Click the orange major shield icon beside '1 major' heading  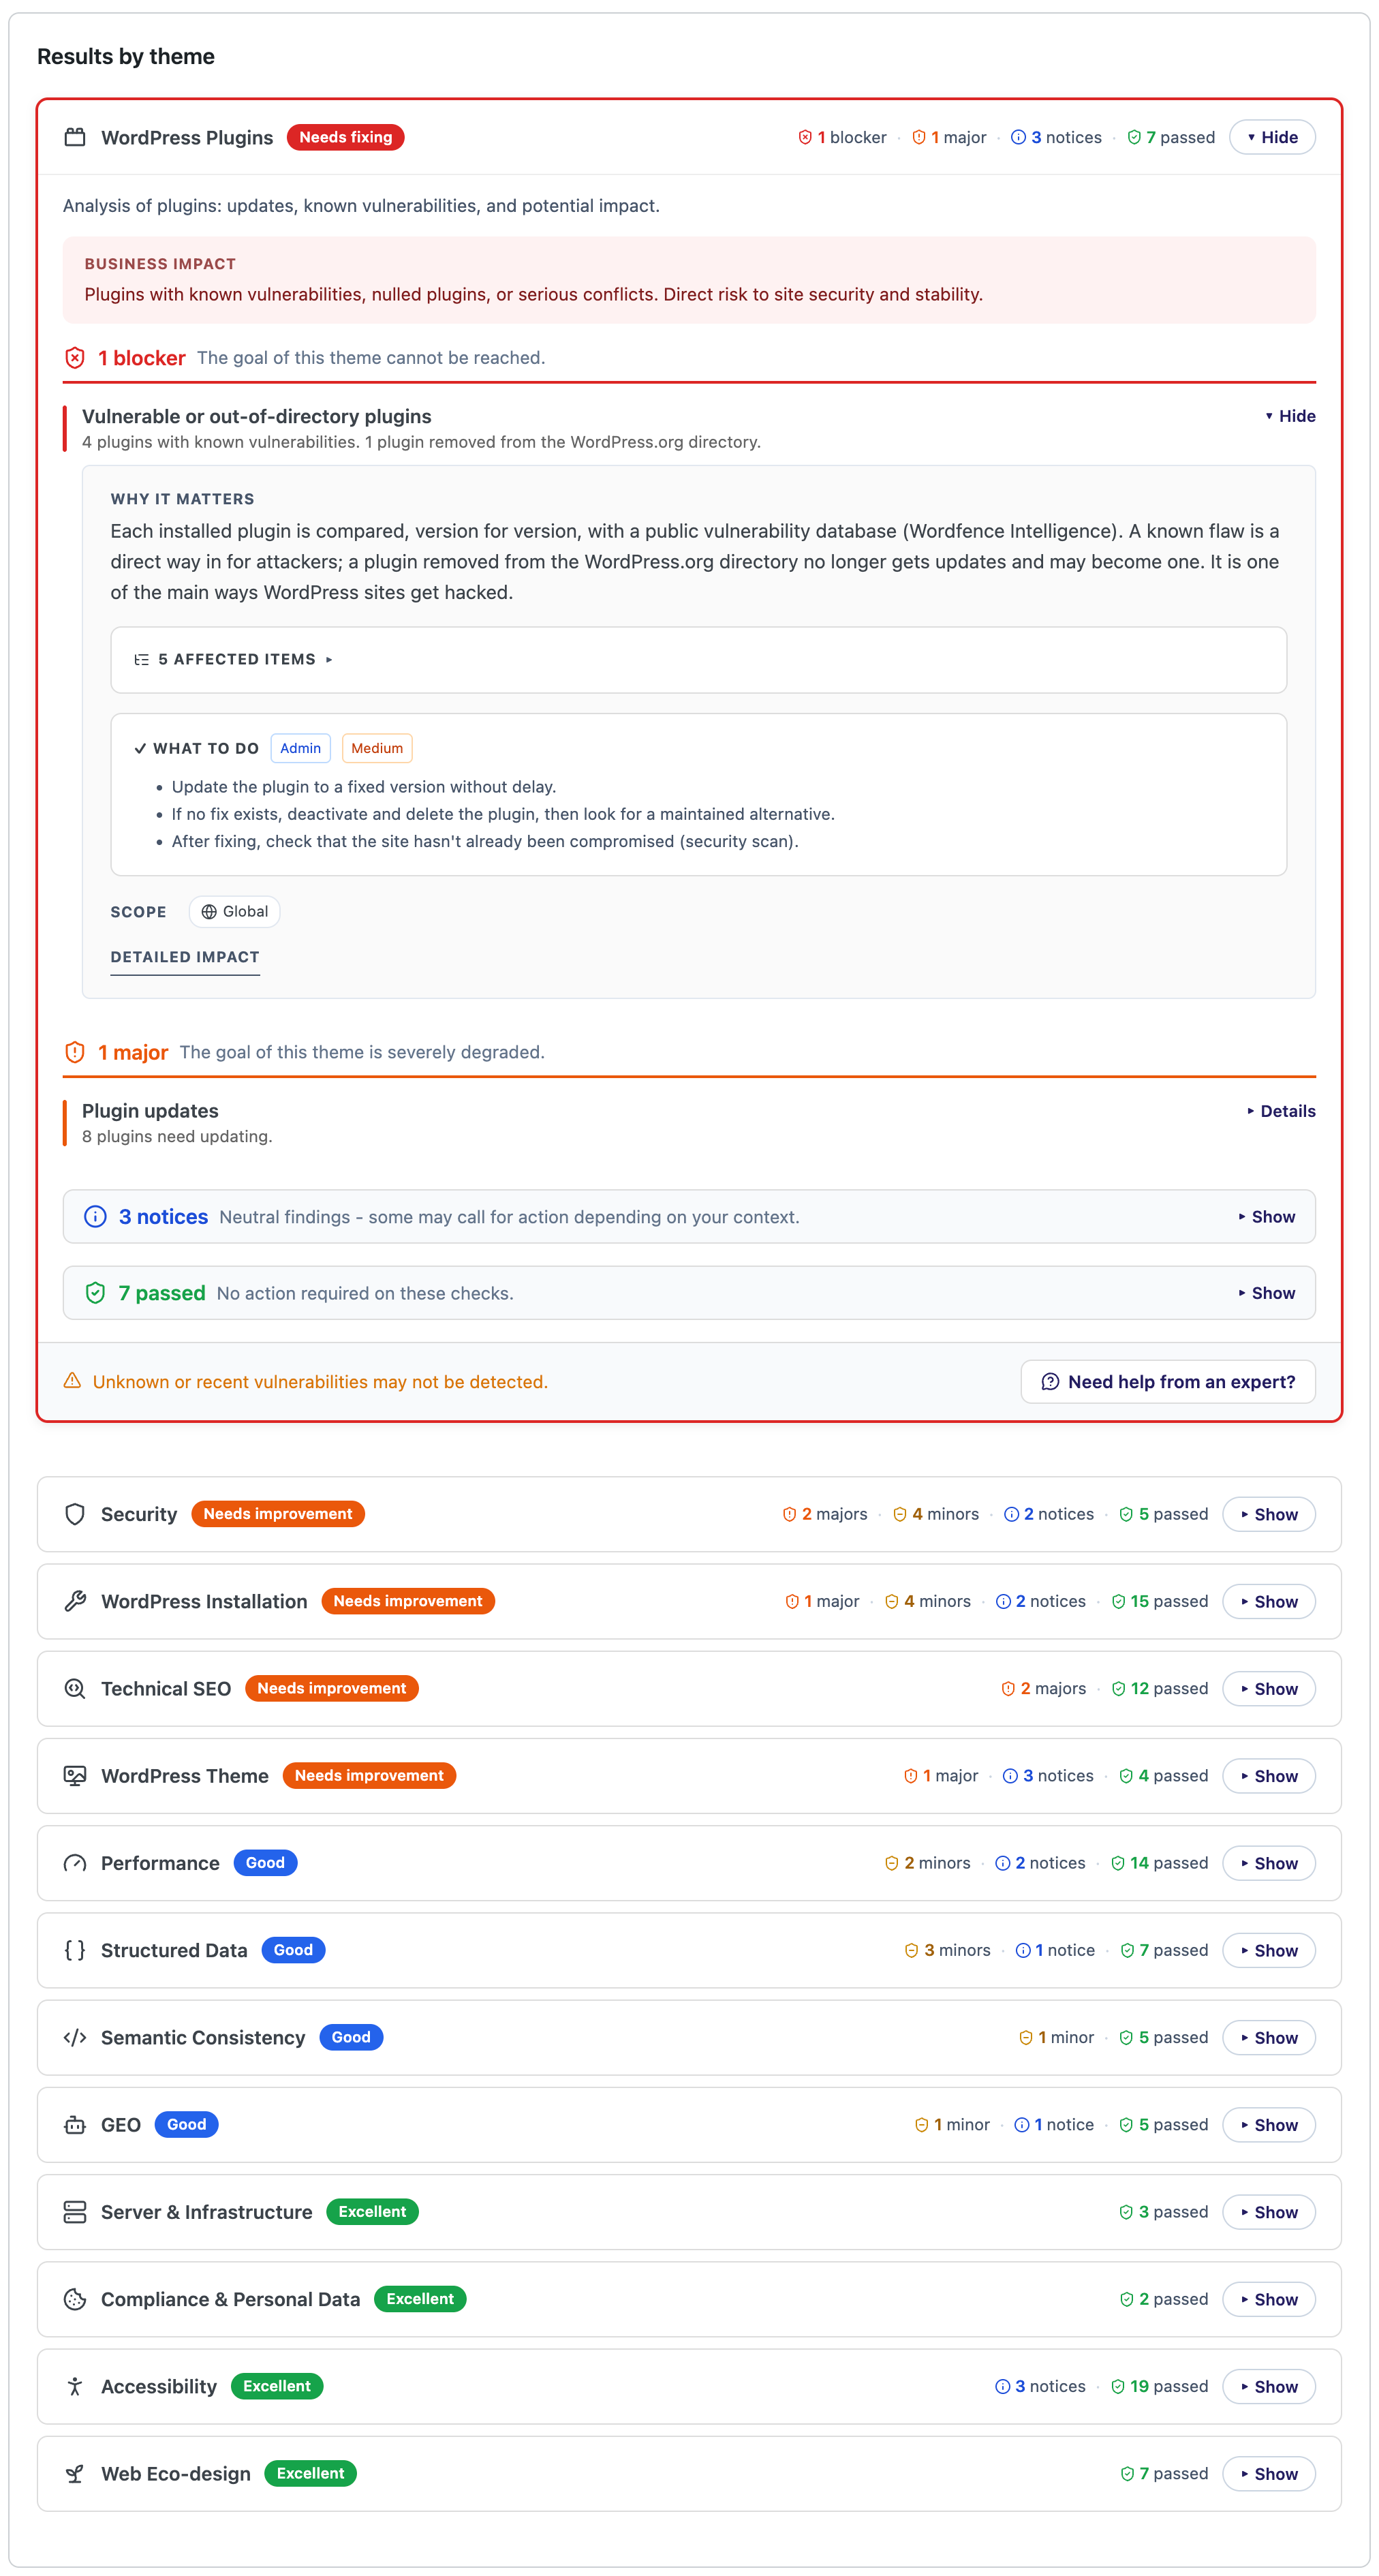tap(75, 1052)
